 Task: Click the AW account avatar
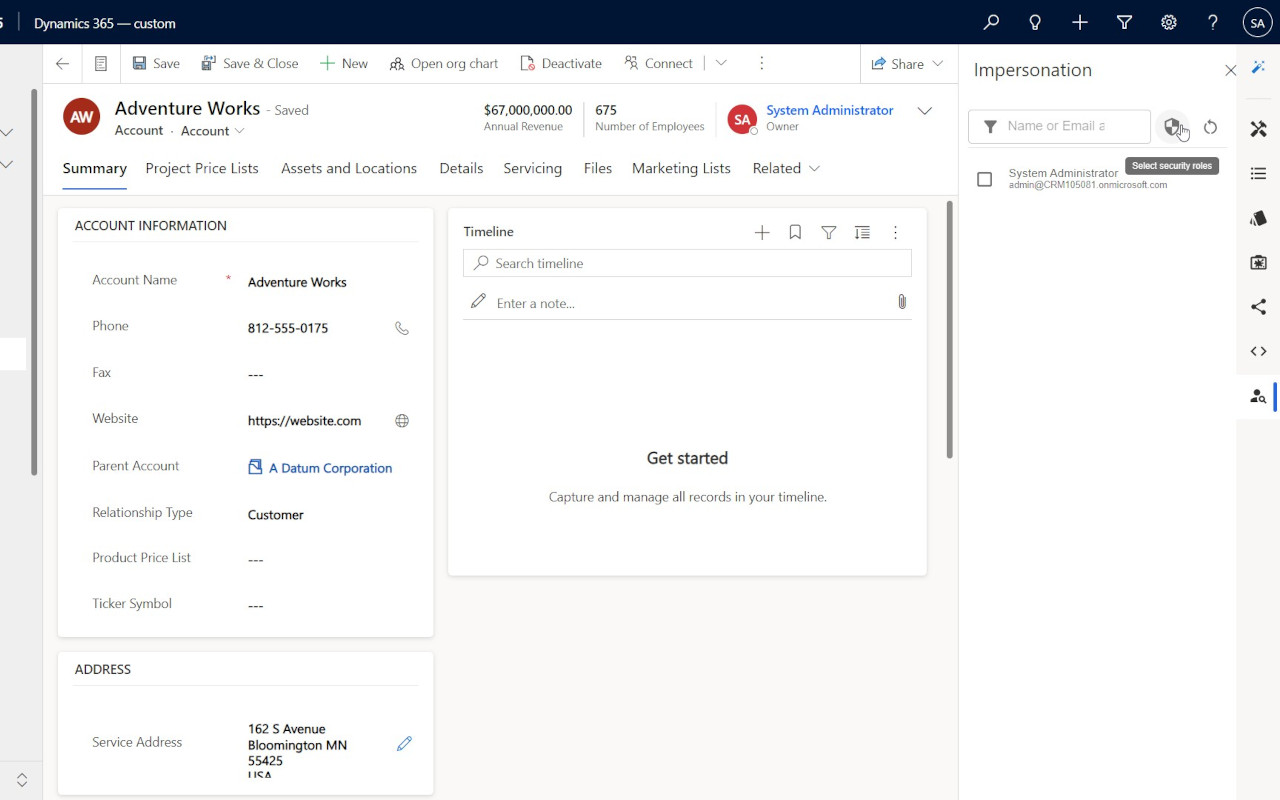[82, 116]
